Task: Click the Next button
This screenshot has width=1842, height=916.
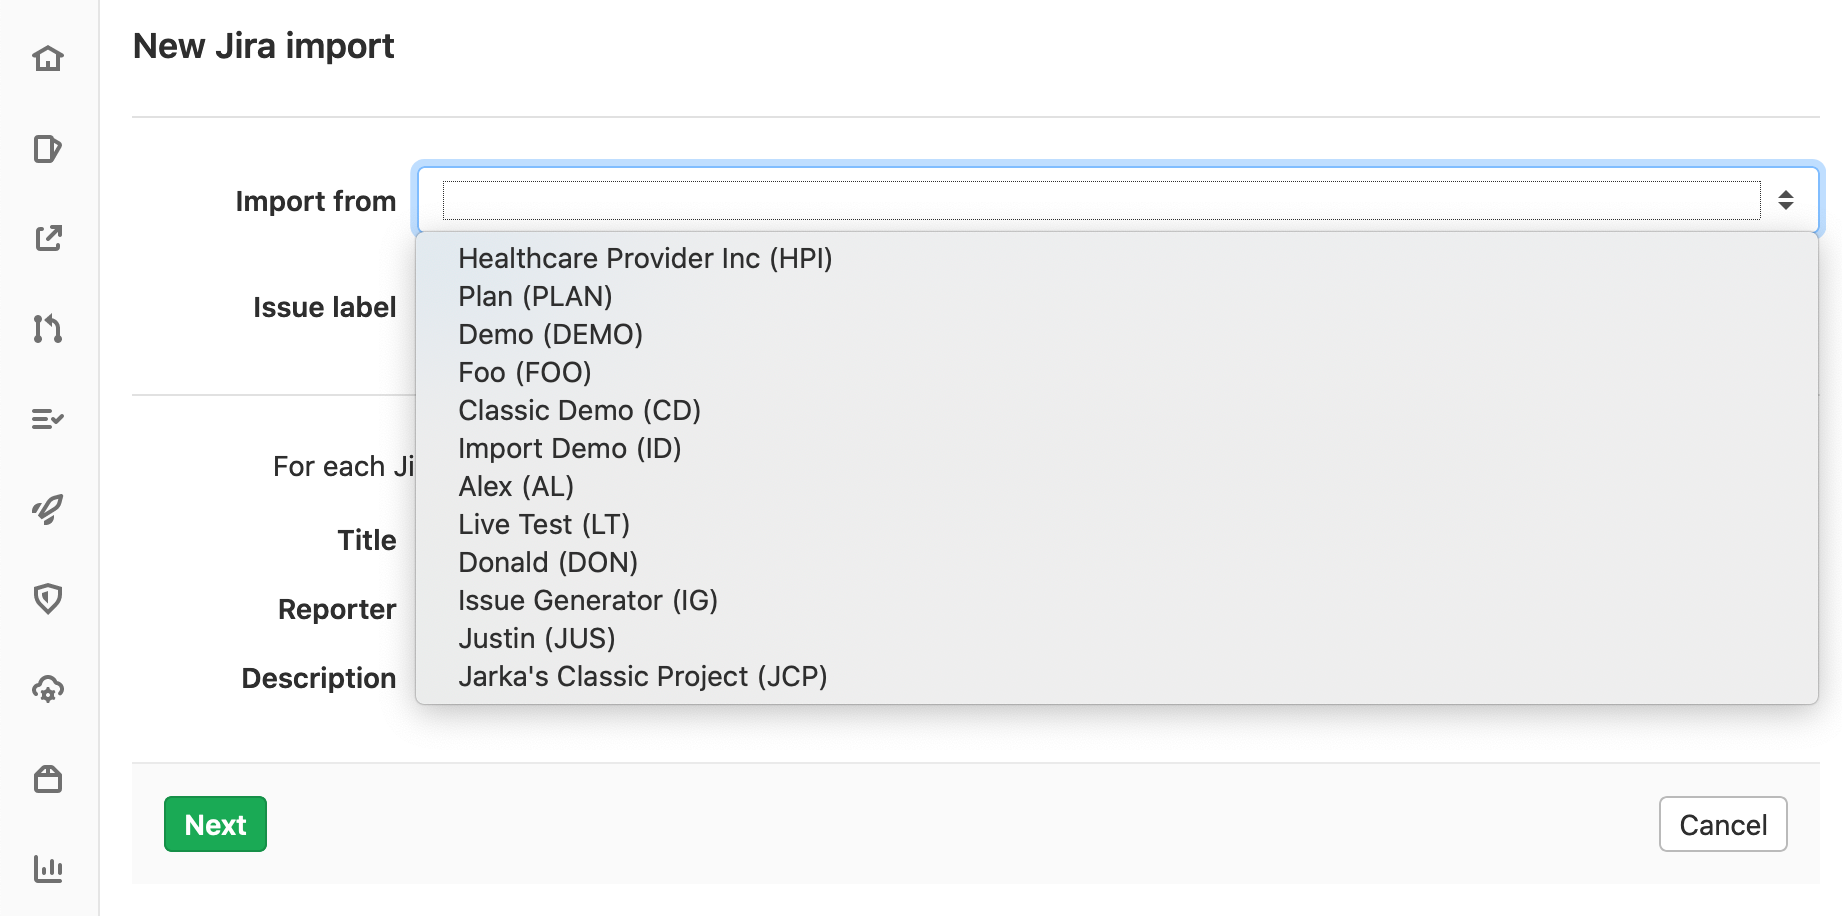Action: 214,824
